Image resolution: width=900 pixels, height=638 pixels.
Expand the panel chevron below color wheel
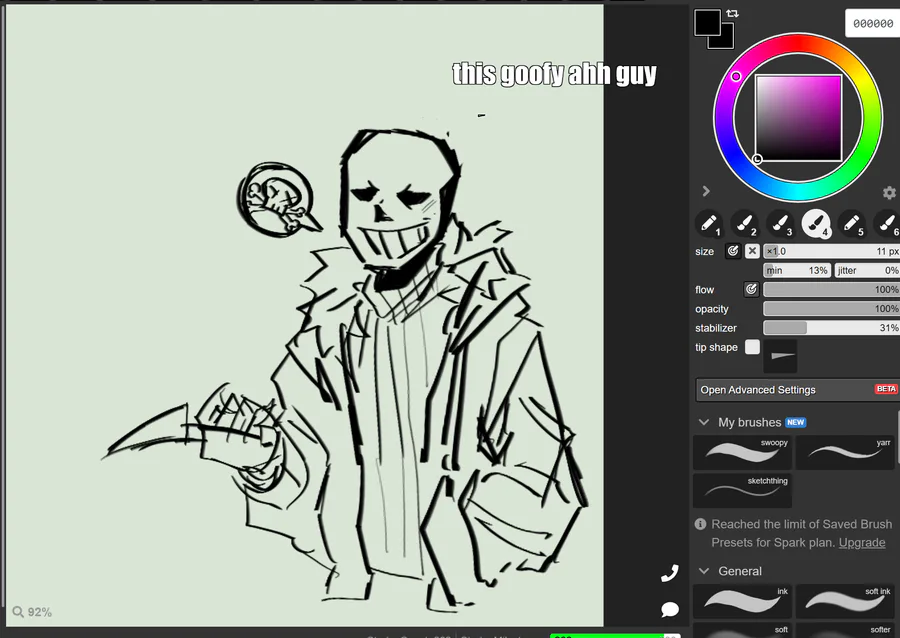(x=706, y=191)
